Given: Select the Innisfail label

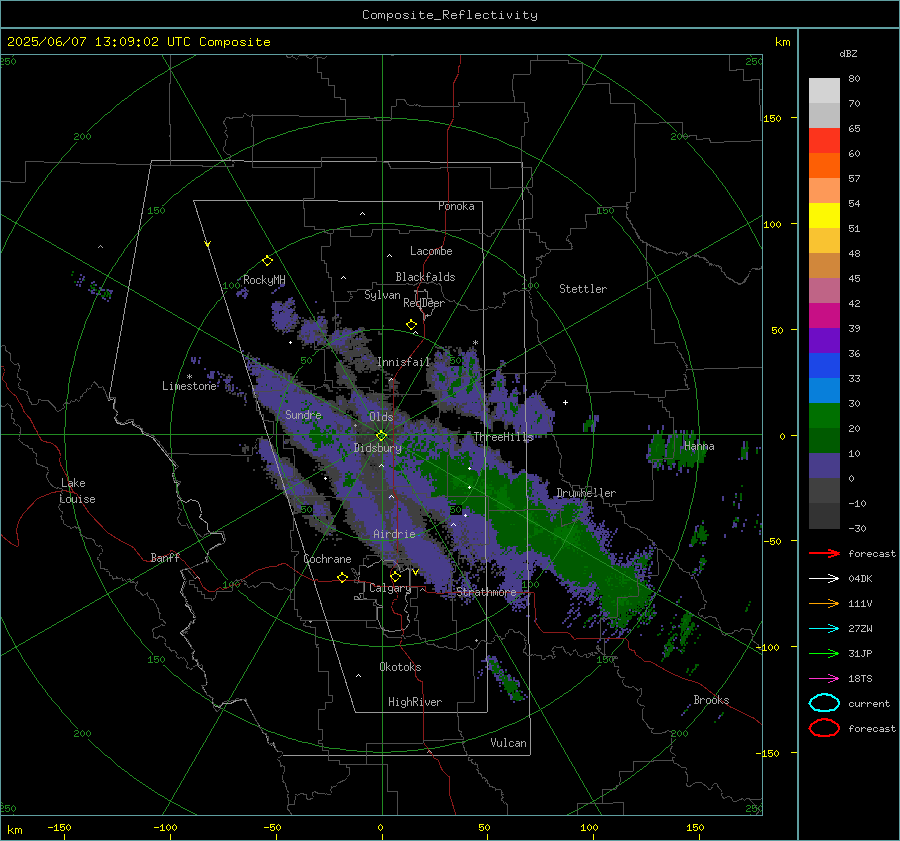Looking at the screenshot, I should point(404,362).
